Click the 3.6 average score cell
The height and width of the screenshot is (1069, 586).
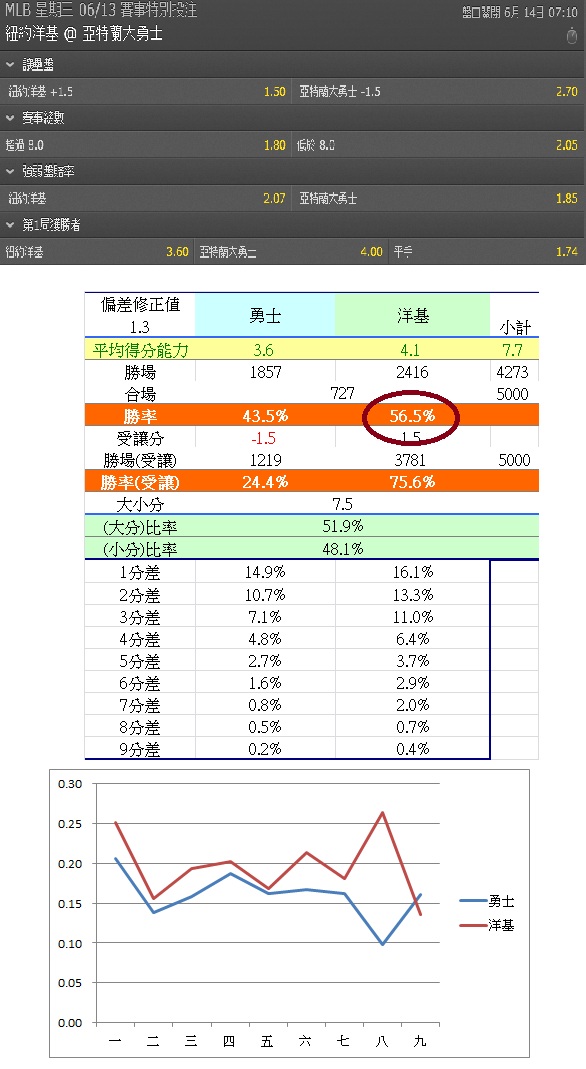click(264, 350)
